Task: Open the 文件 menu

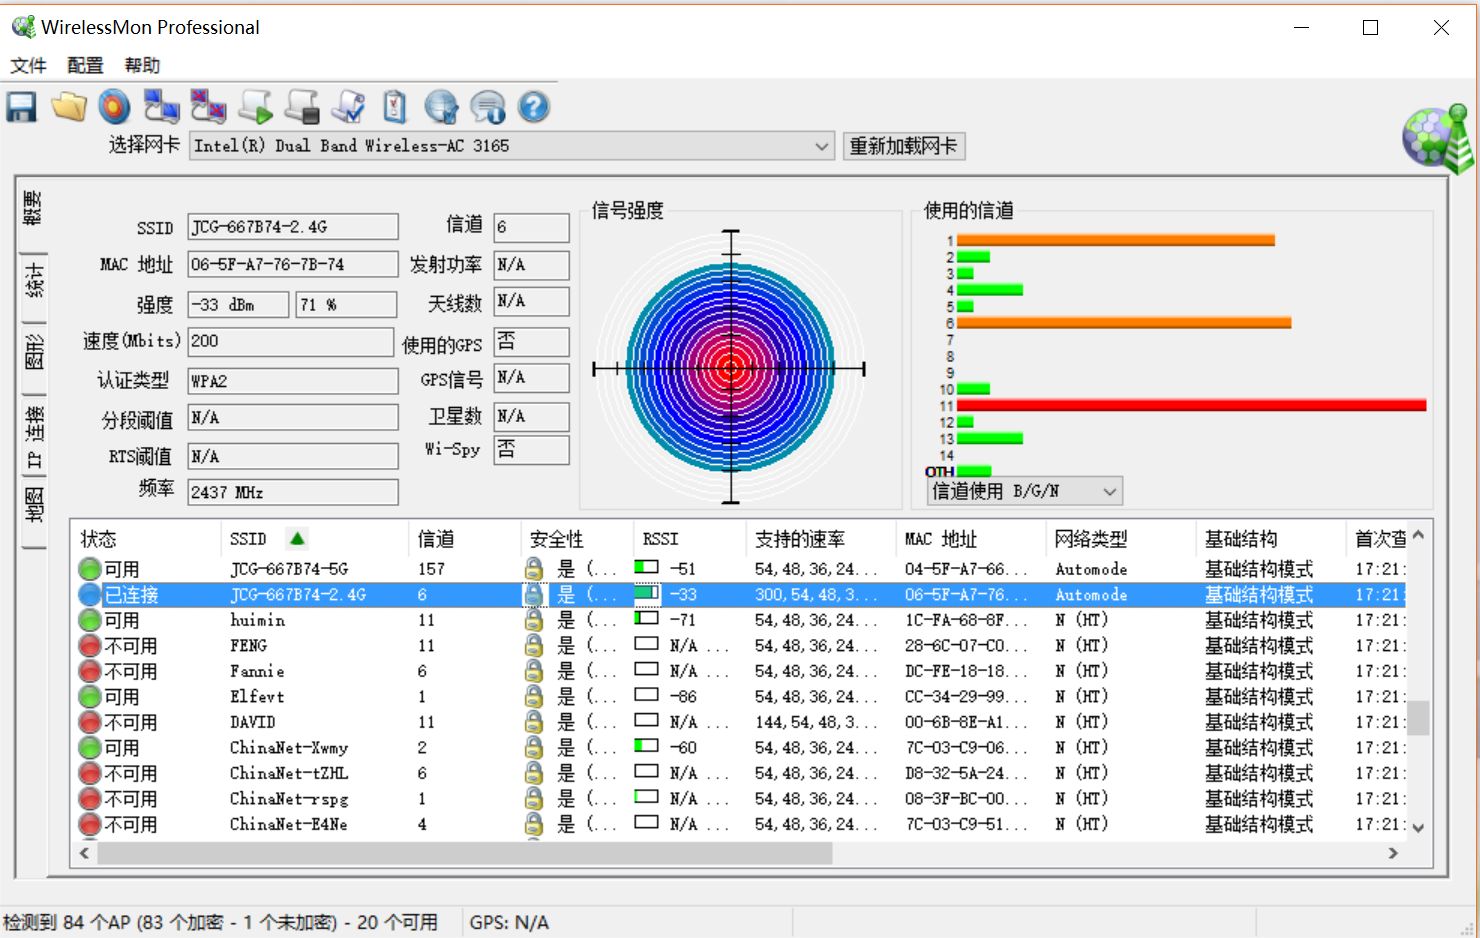Action: (29, 66)
